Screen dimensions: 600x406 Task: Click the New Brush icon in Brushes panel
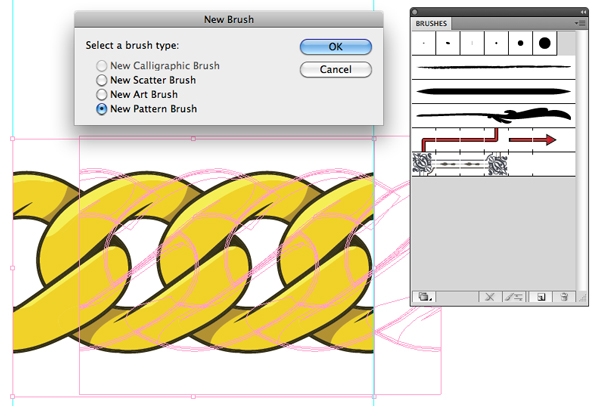point(541,297)
